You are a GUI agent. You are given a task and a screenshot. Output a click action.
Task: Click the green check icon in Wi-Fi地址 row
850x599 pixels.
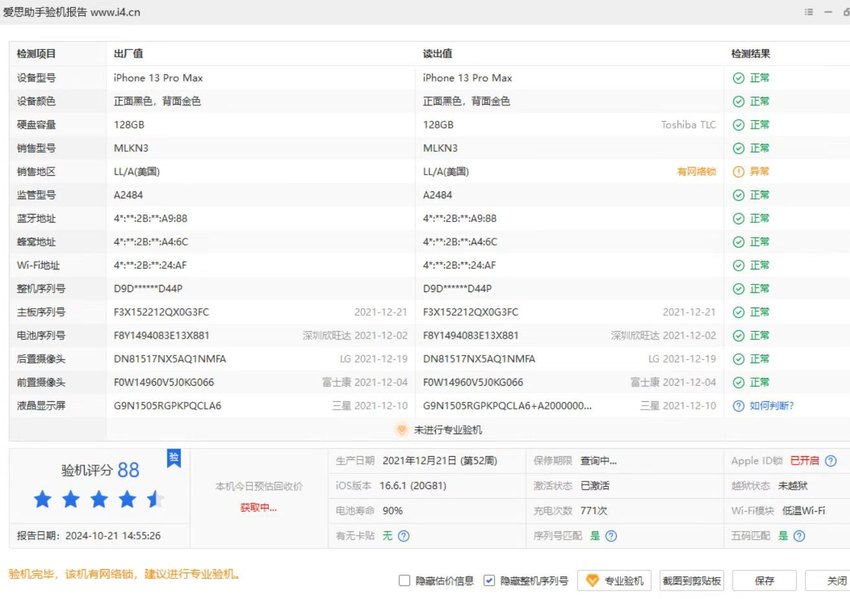pos(738,265)
